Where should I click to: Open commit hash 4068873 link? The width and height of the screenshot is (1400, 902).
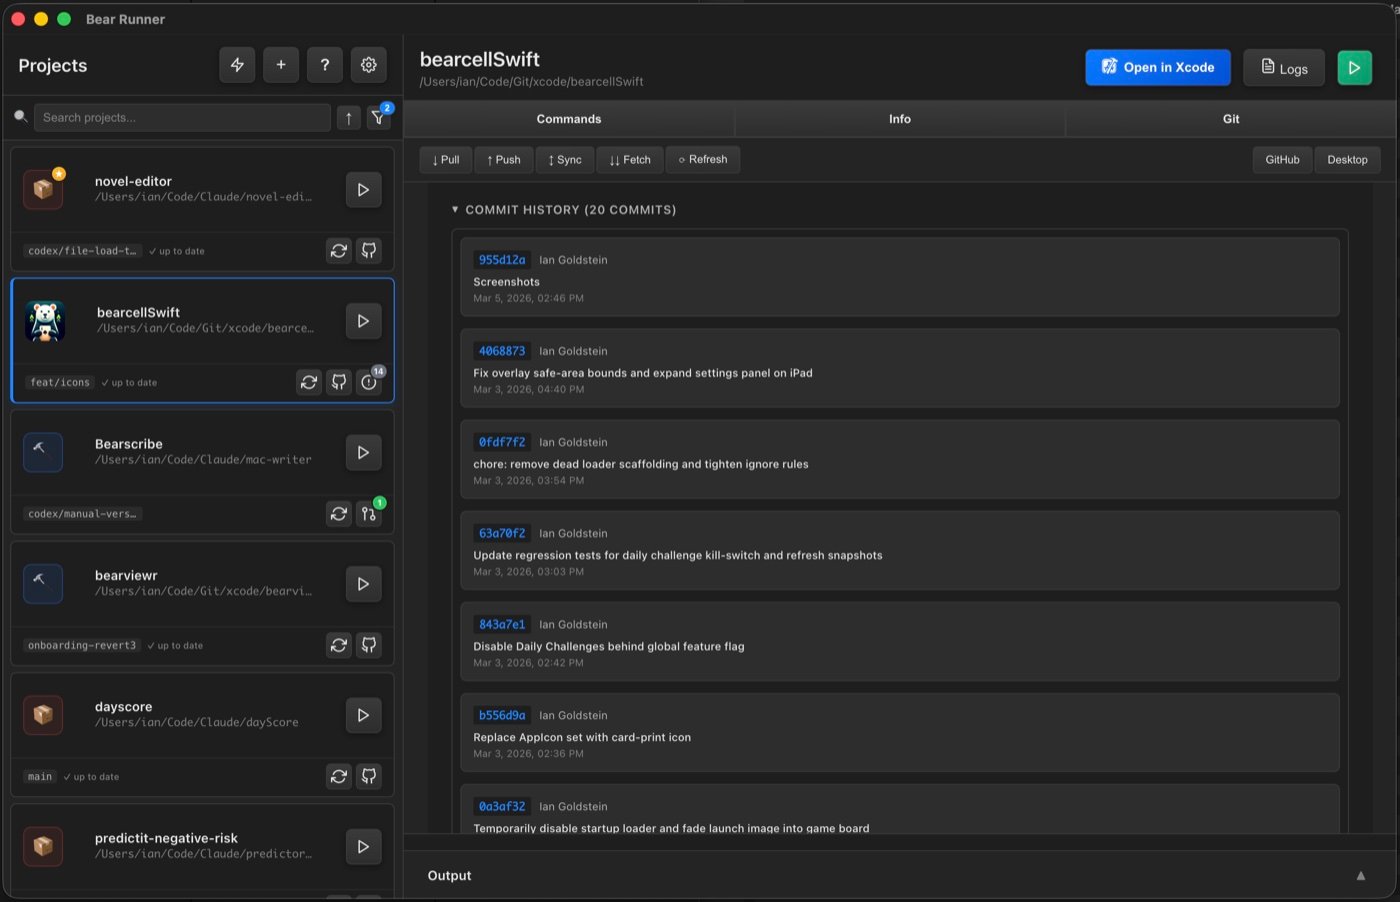click(x=501, y=351)
